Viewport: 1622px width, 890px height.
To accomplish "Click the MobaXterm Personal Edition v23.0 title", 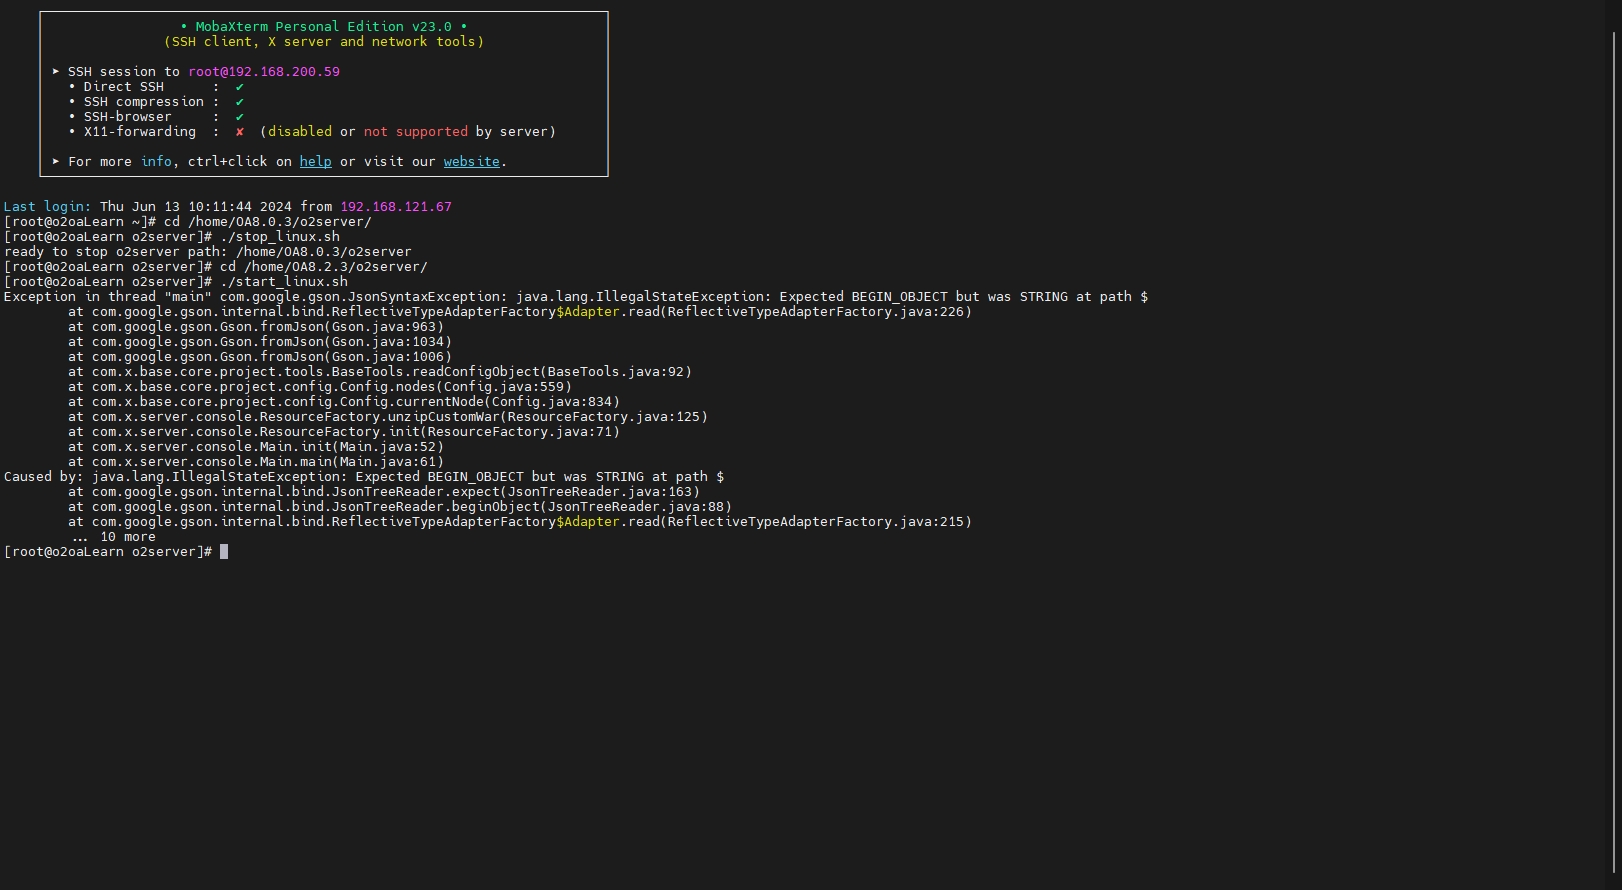I will pos(324,27).
